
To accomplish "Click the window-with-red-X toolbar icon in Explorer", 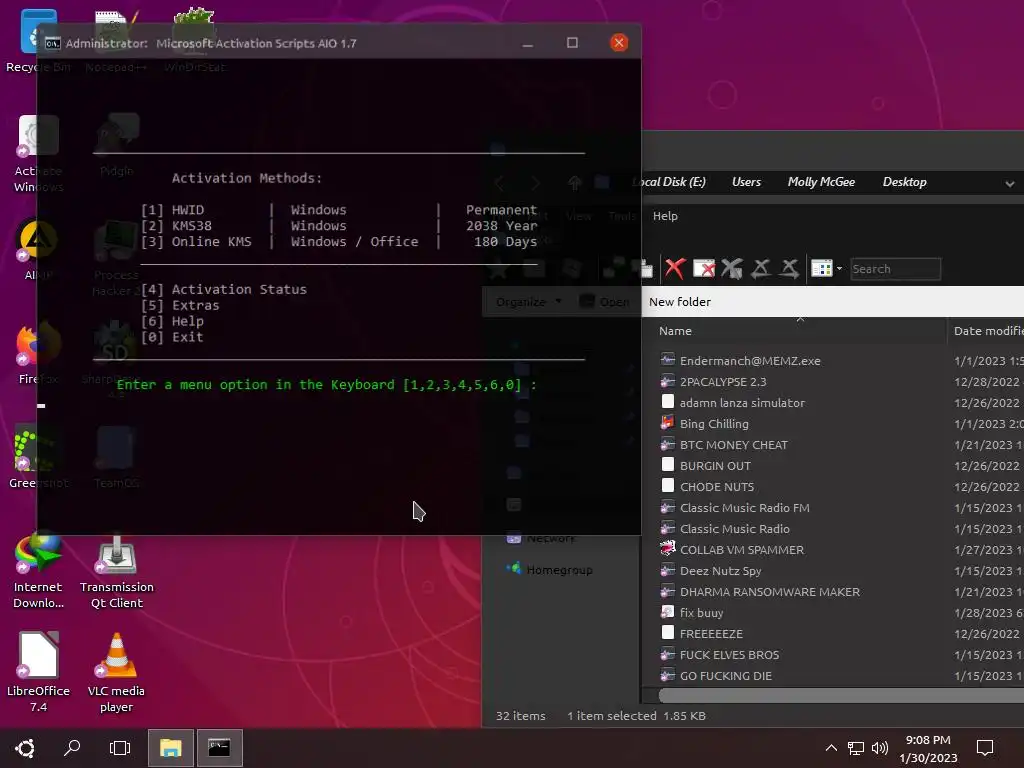I will [x=703, y=268].
